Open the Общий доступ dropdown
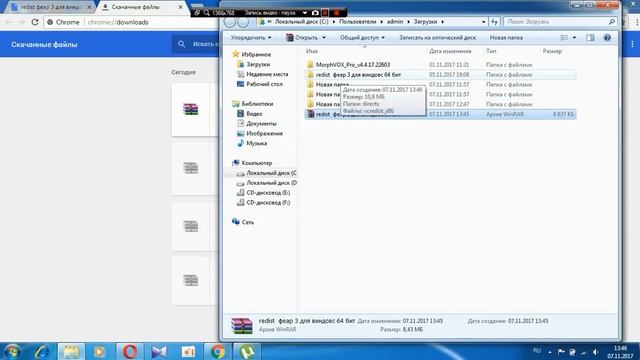The height and width of the screenshot is (360, 640). [x=362, y=38]
